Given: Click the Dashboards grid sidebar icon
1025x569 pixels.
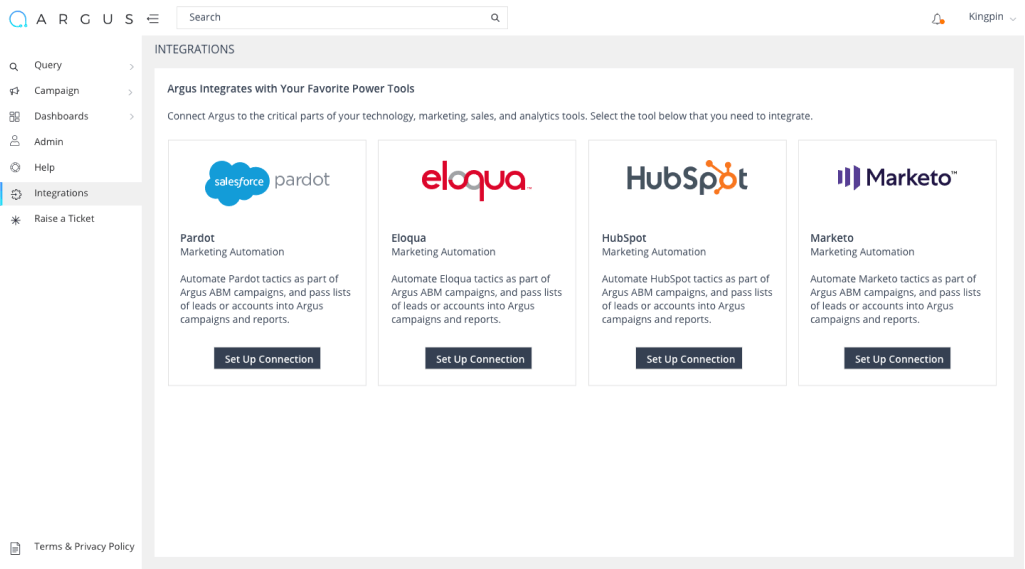Looking at the screenshot, I should (14, 116).
